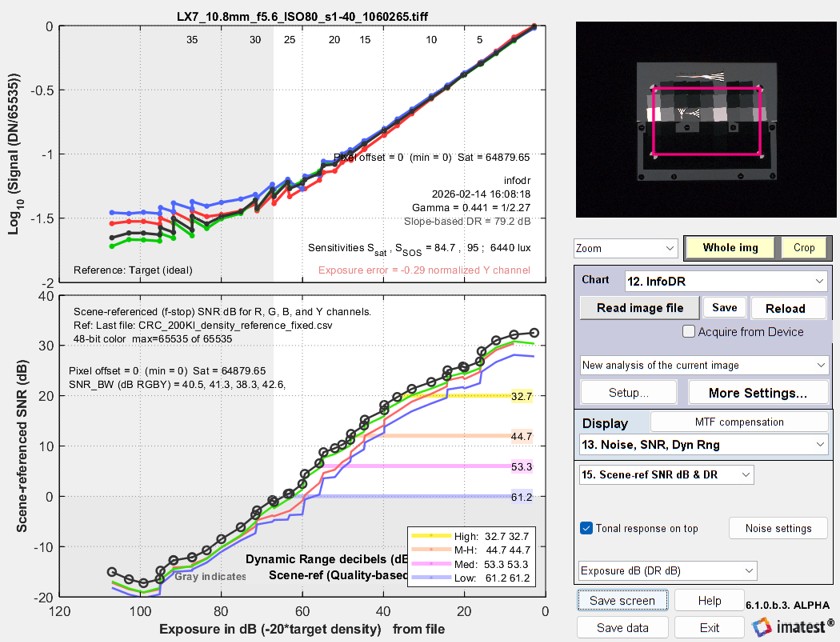Expand the Exposure dB (DR dB) dropdown
Screen dimensions: 840x642
click(x=665, y=571)
